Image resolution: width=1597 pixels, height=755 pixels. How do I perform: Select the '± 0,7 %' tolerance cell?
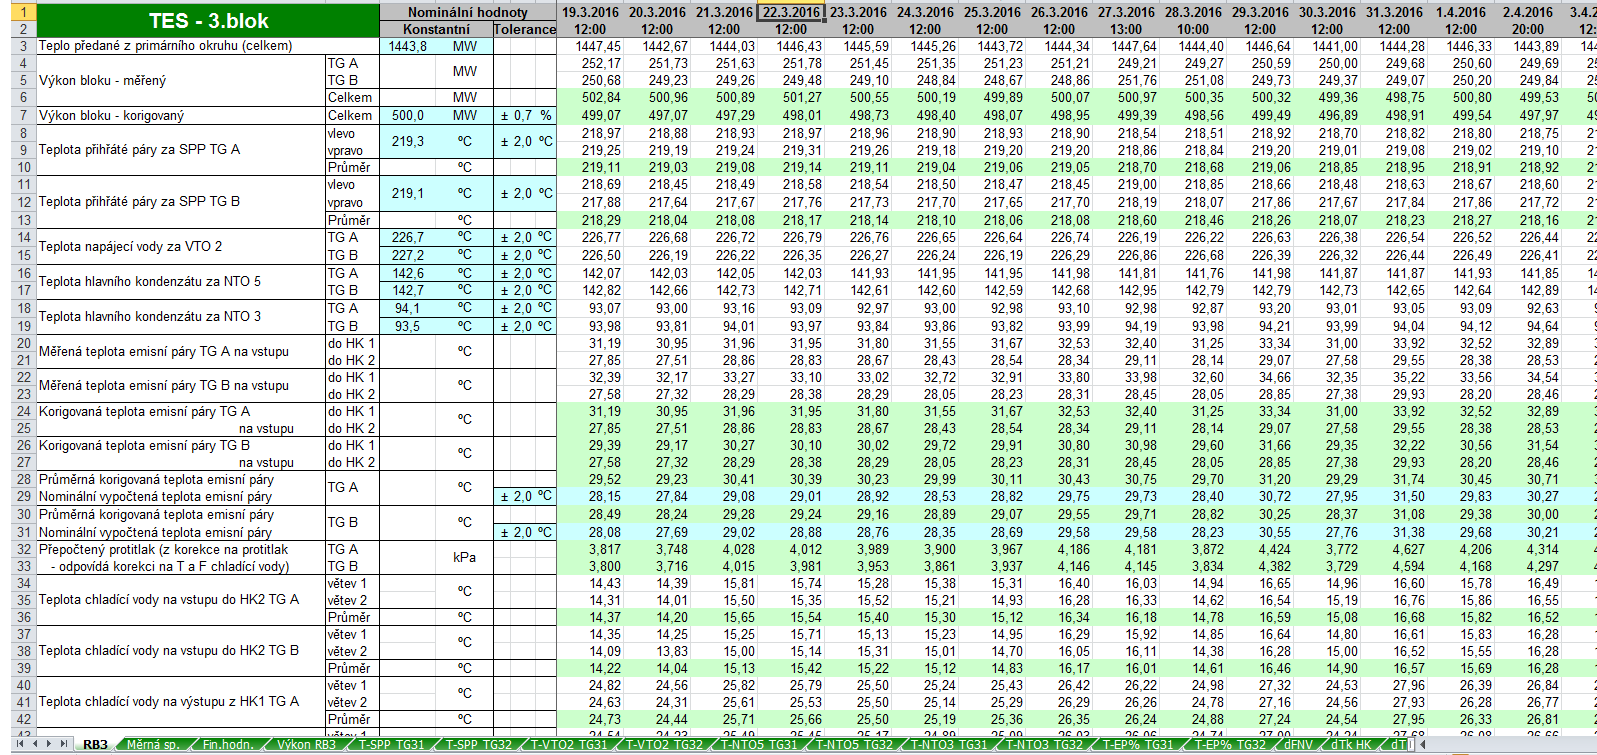[x=525, y=115]
